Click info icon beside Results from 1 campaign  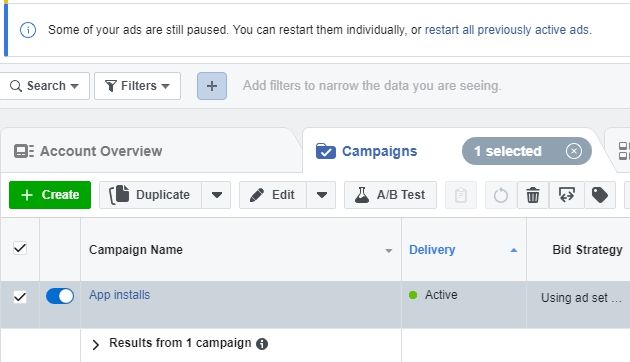(262, 344)
